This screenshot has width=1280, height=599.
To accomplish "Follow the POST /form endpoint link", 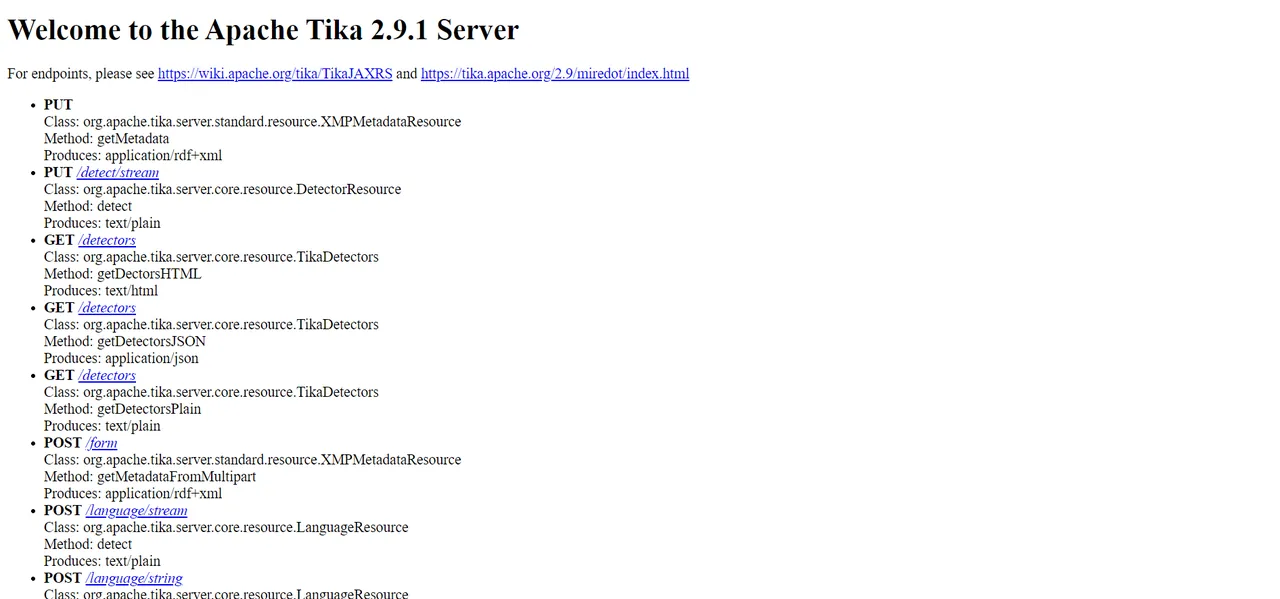I will click(x=102, y=443).
